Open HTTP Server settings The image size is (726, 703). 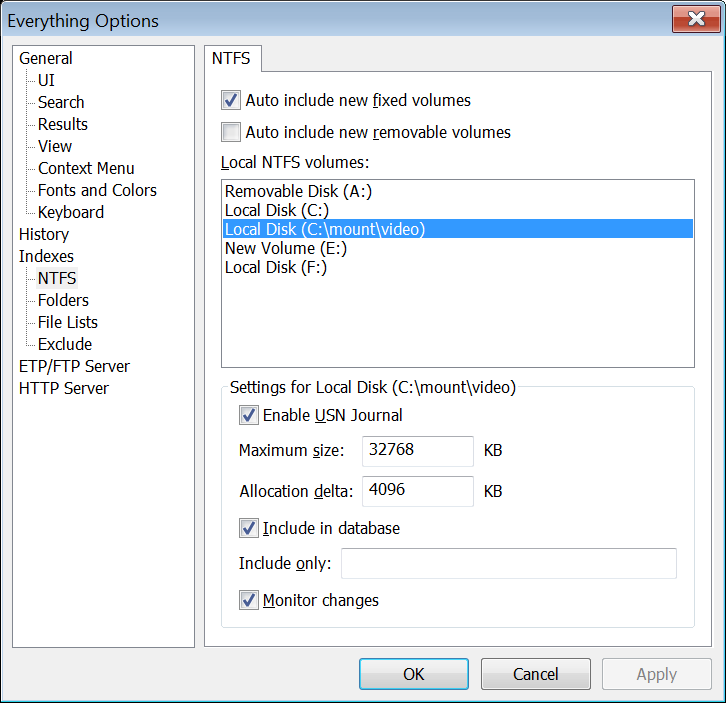pos(63,388)
